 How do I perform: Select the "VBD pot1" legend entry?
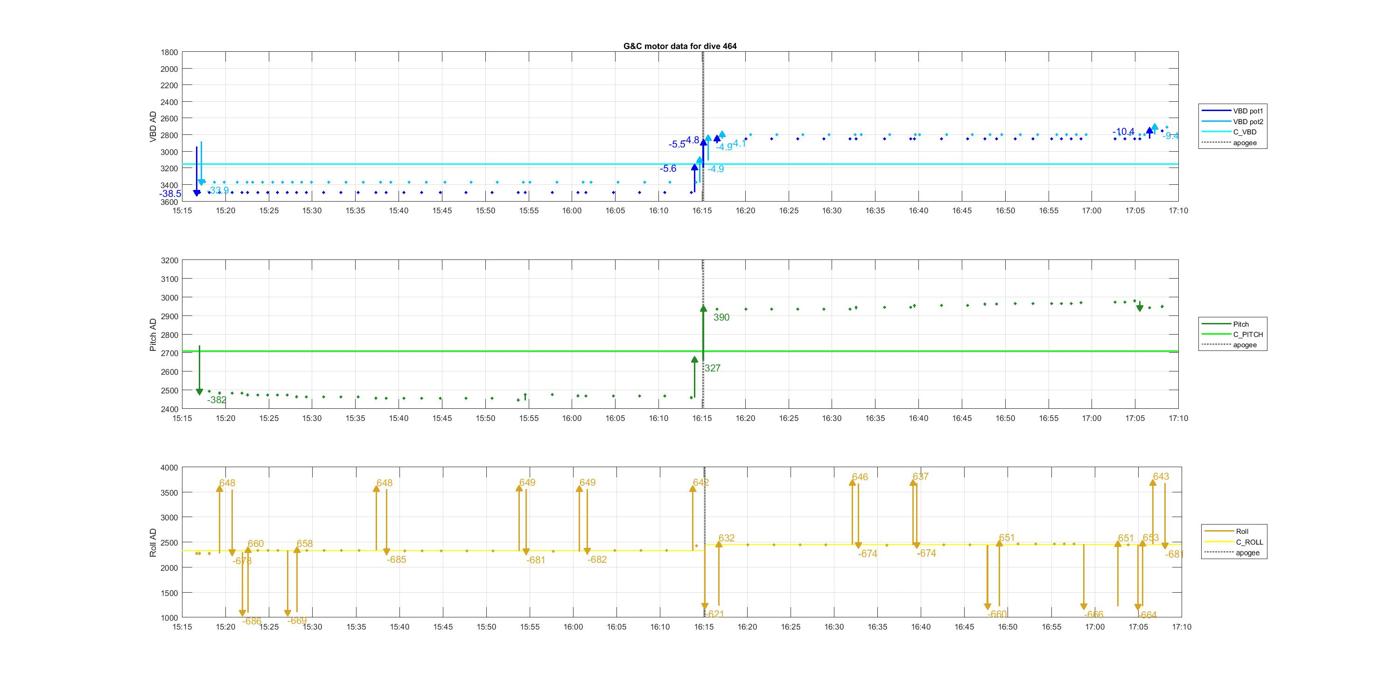coord(1234,111)
